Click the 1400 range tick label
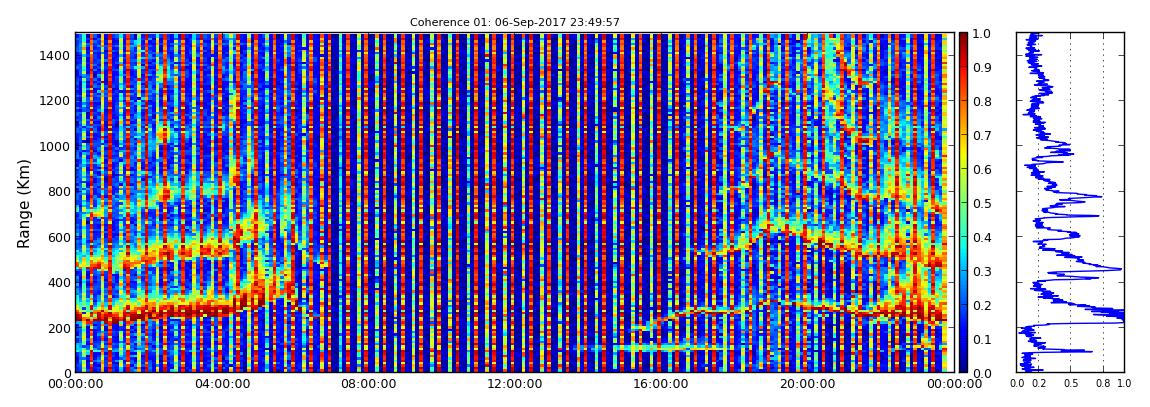The height and width of the screenshot is (407, 1150). pos(56,56)
